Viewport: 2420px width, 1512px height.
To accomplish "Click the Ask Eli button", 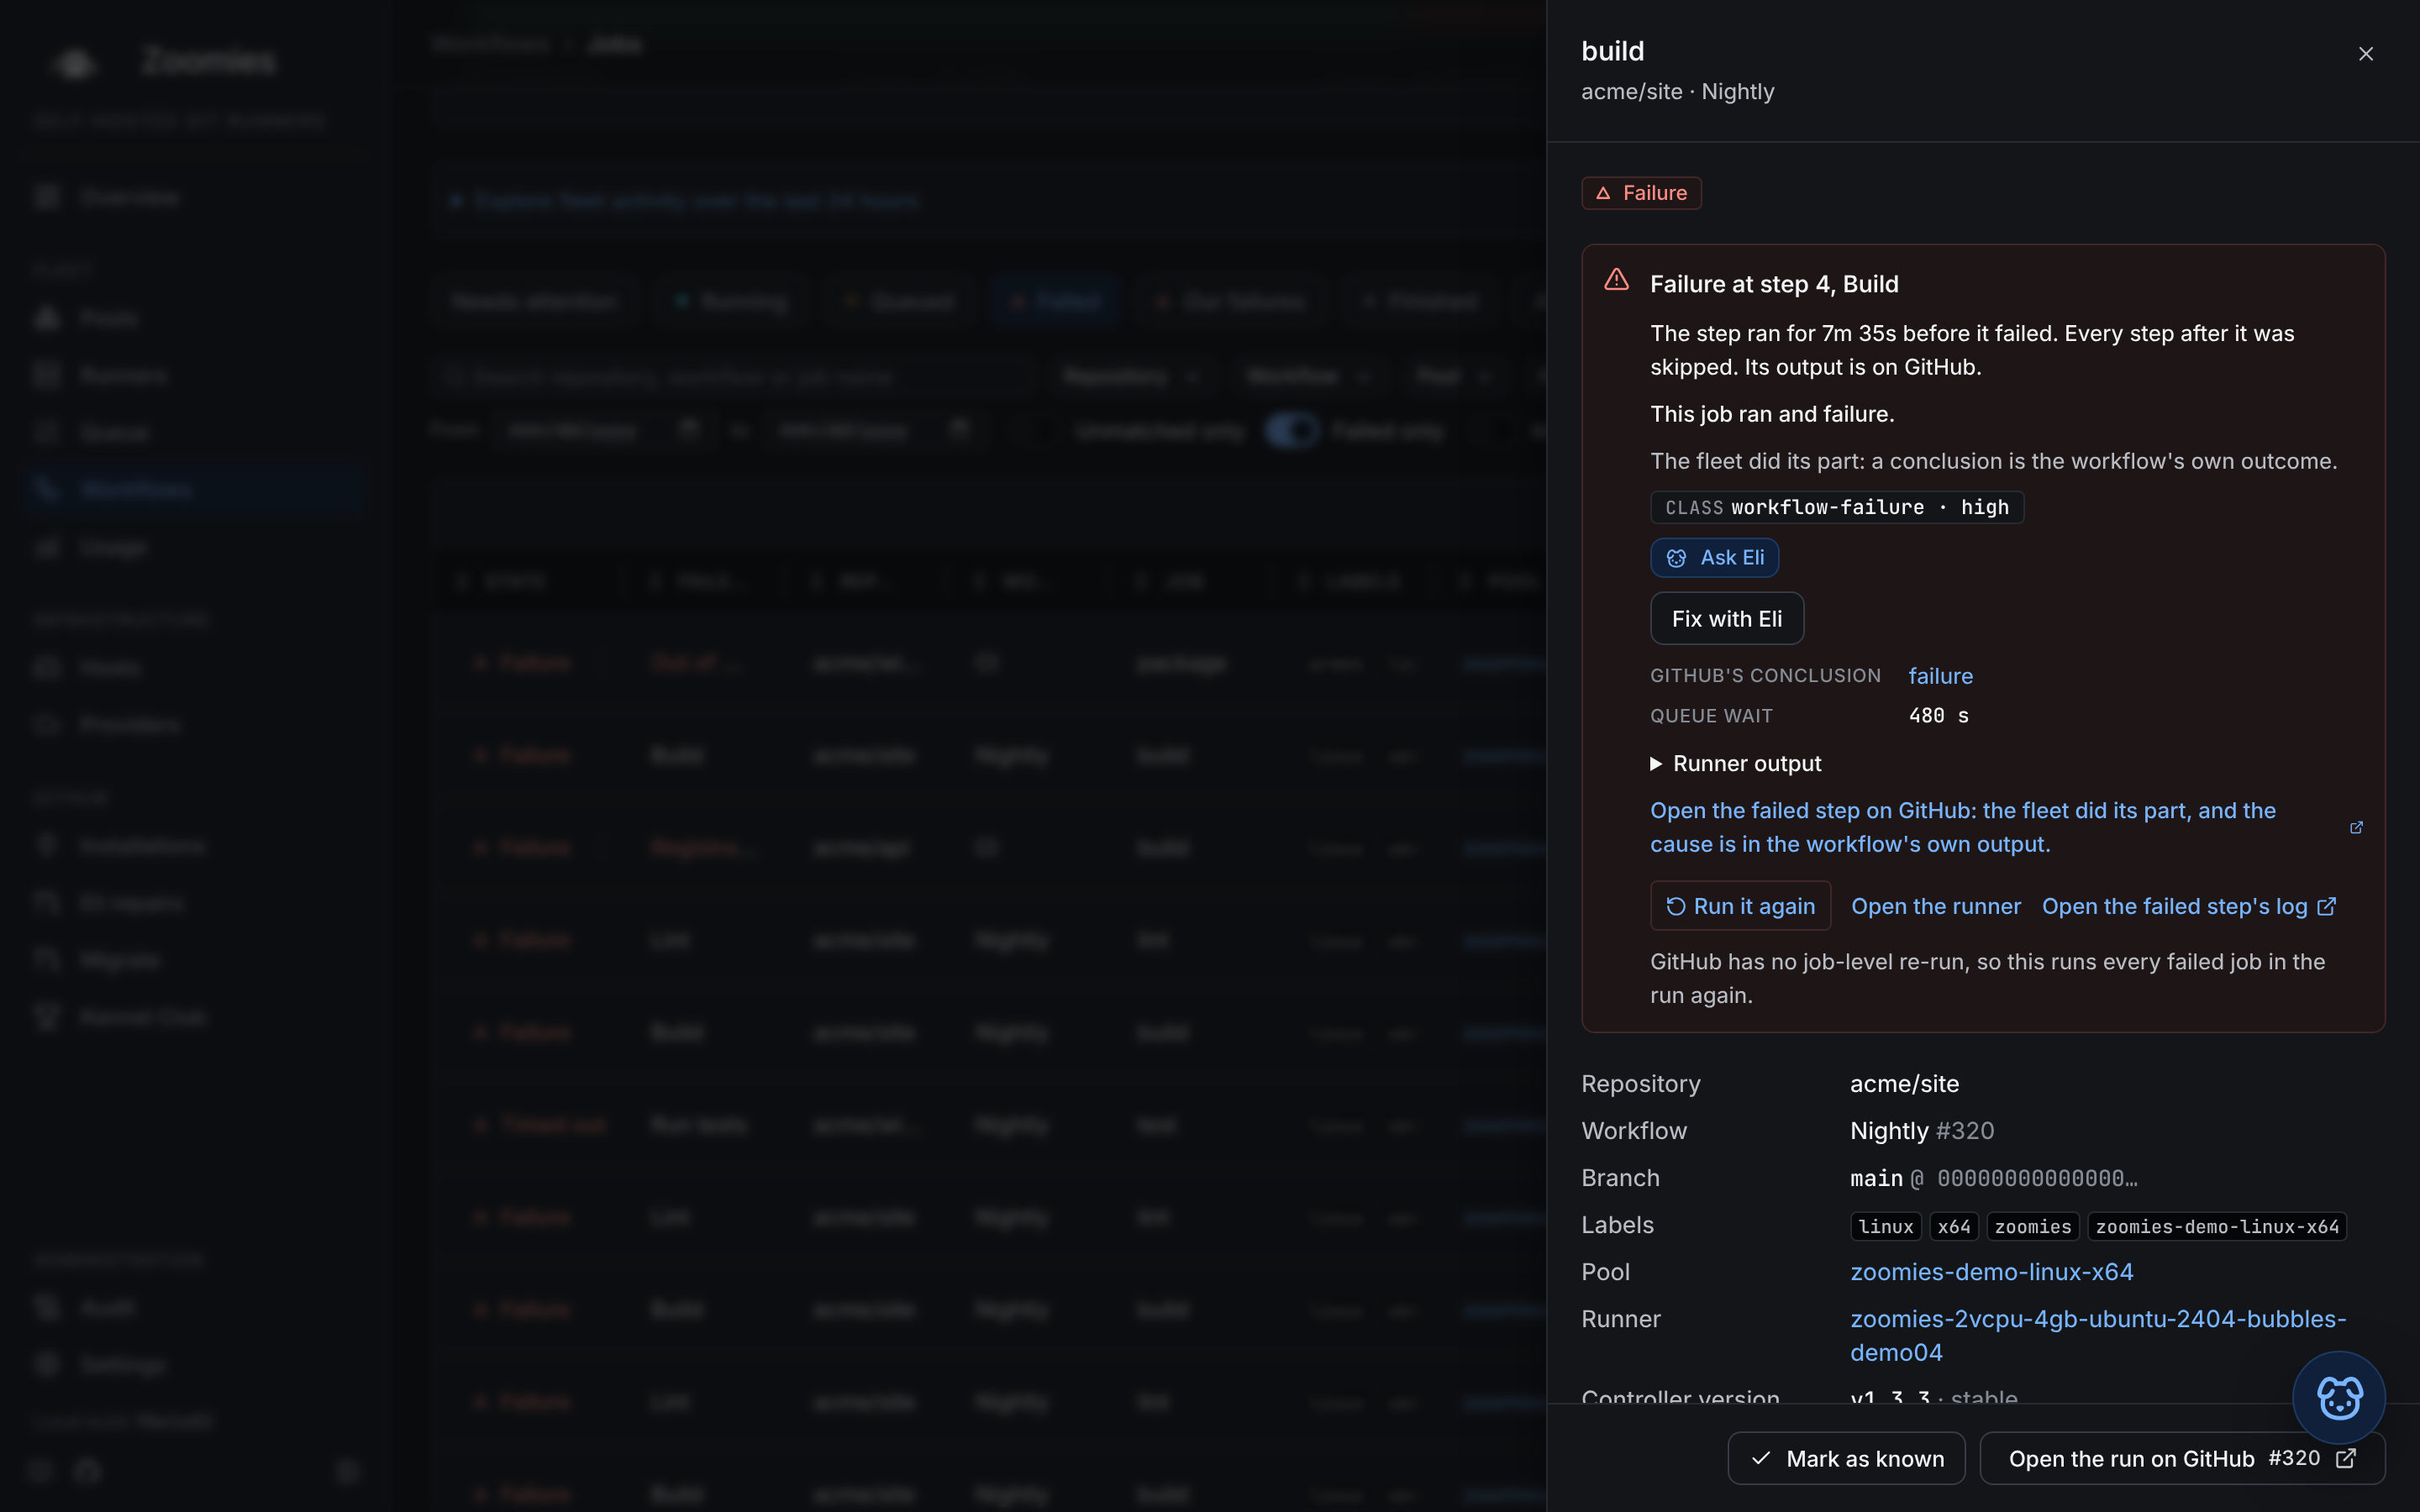I will (1714, 558).
